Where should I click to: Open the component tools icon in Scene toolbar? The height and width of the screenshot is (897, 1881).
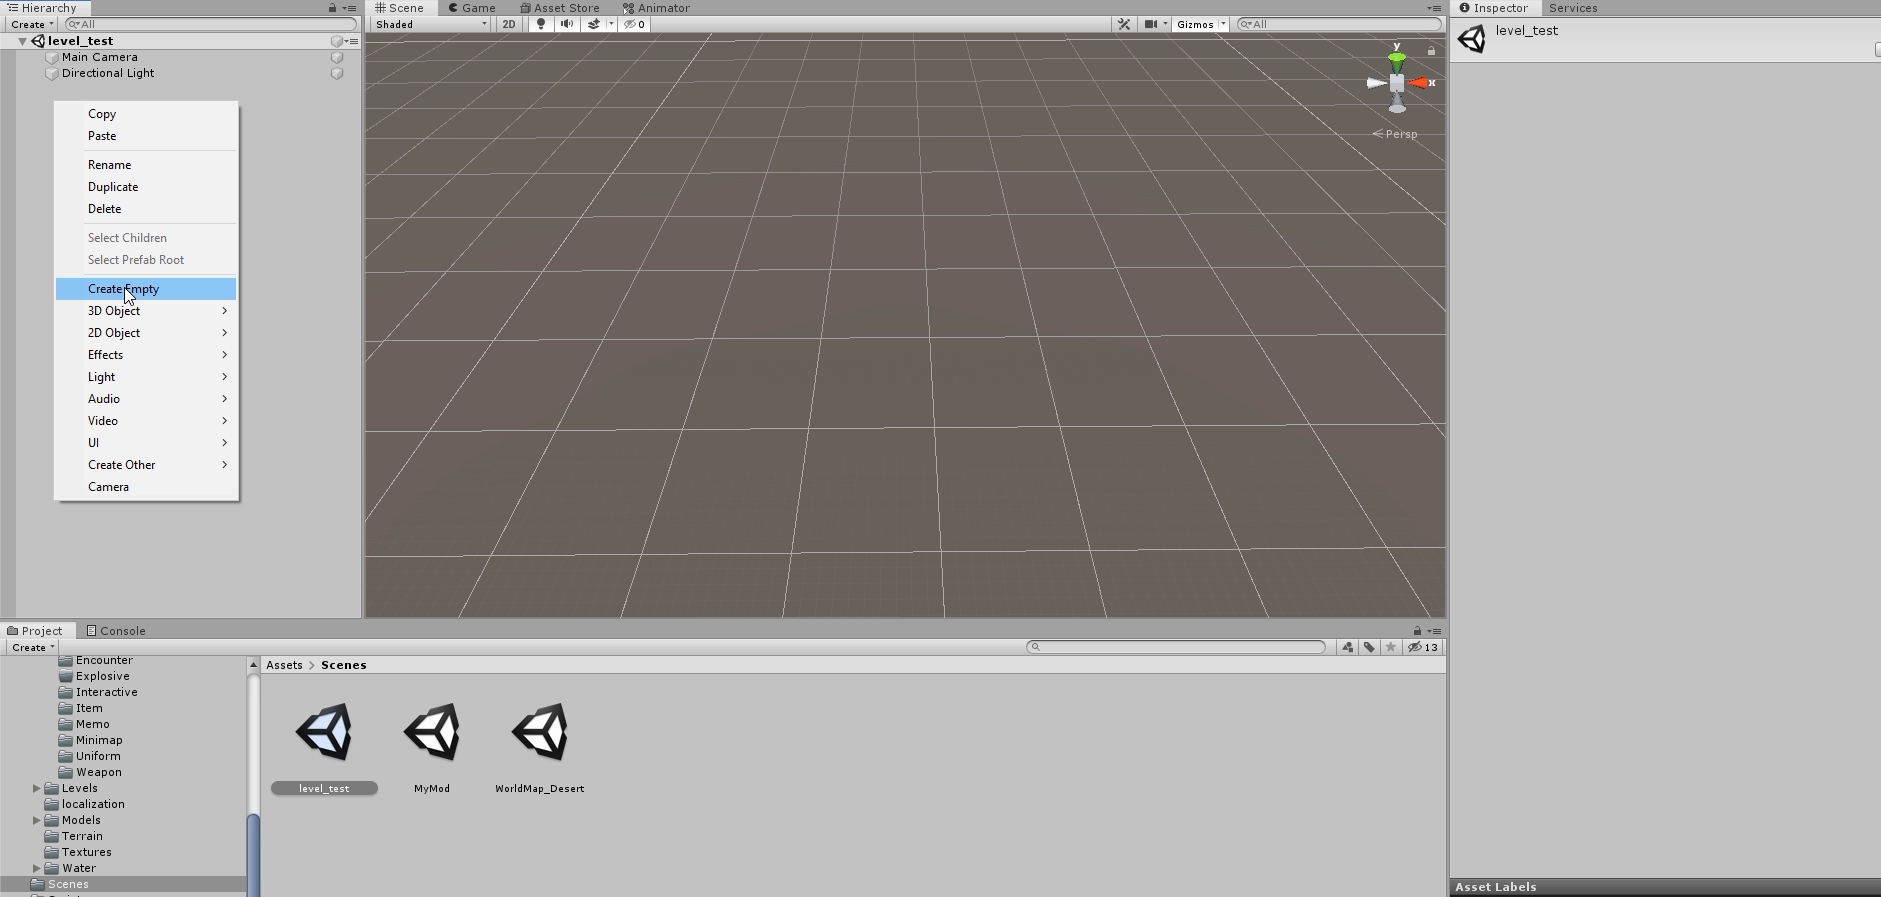[1124, 24]
